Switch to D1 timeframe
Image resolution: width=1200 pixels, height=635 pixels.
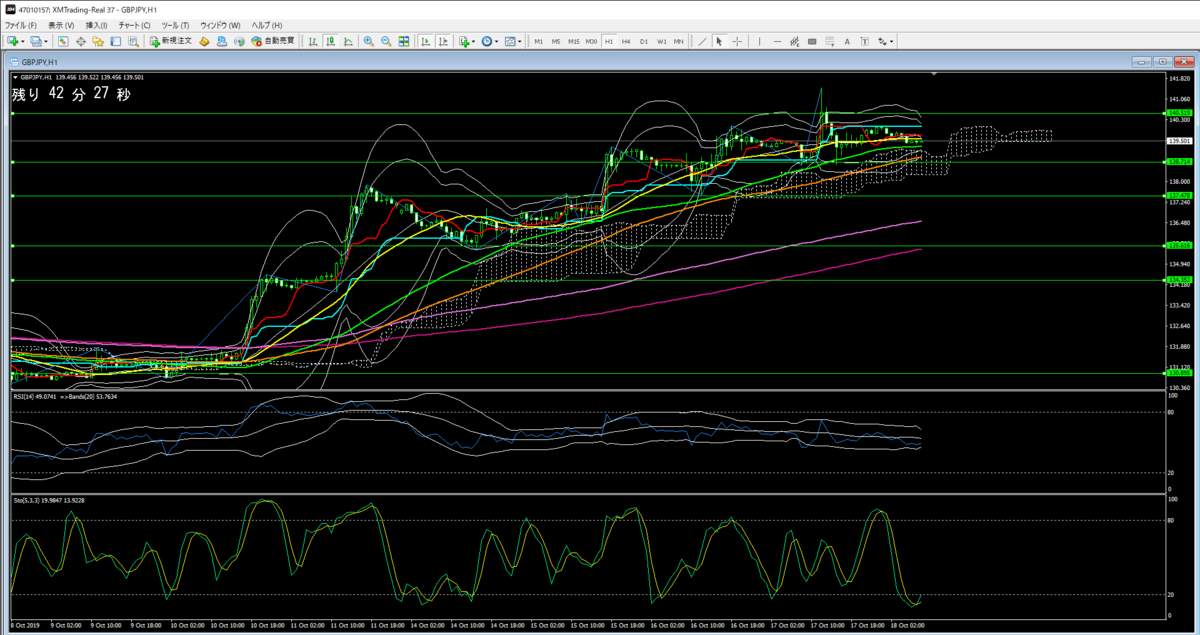tap(644, 41)
